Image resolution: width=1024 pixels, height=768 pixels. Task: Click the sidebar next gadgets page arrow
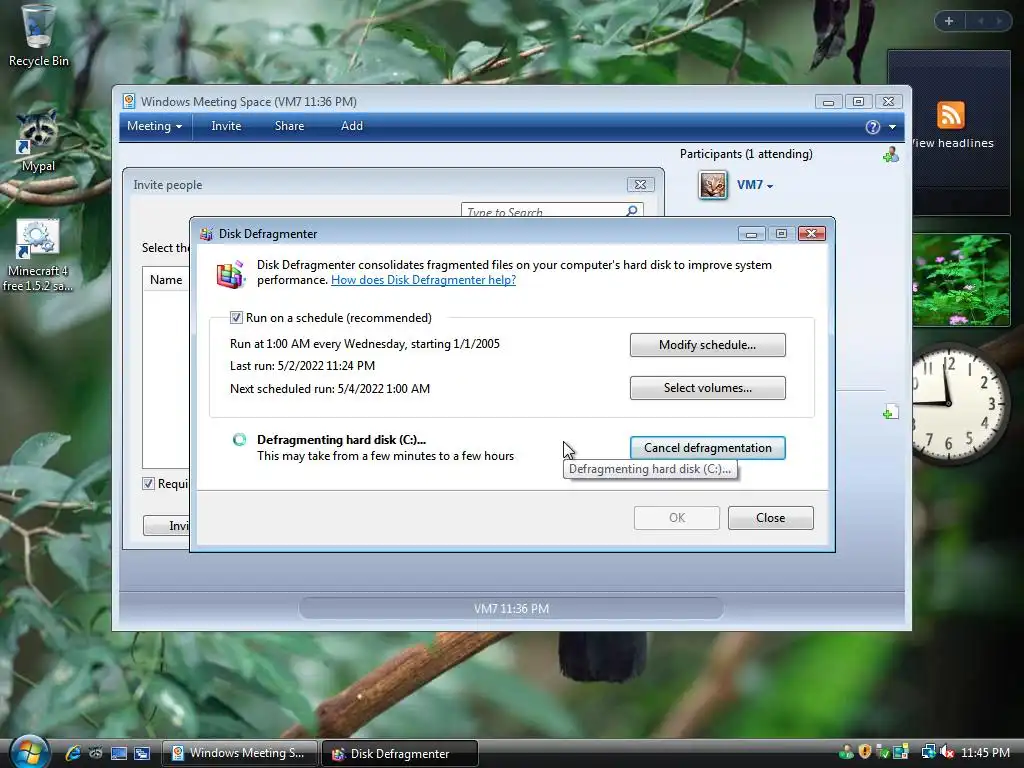pyautogui.click(x=999, y=21)
